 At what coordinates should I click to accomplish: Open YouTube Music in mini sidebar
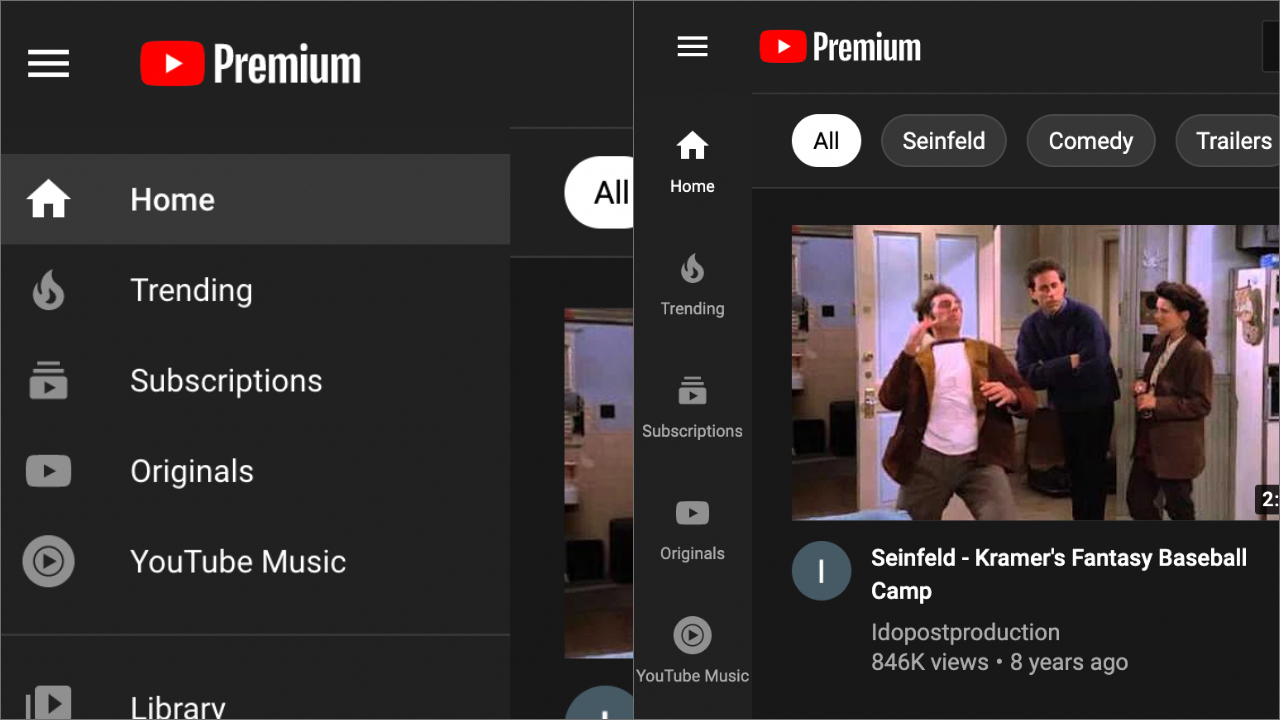click(692, 652)
